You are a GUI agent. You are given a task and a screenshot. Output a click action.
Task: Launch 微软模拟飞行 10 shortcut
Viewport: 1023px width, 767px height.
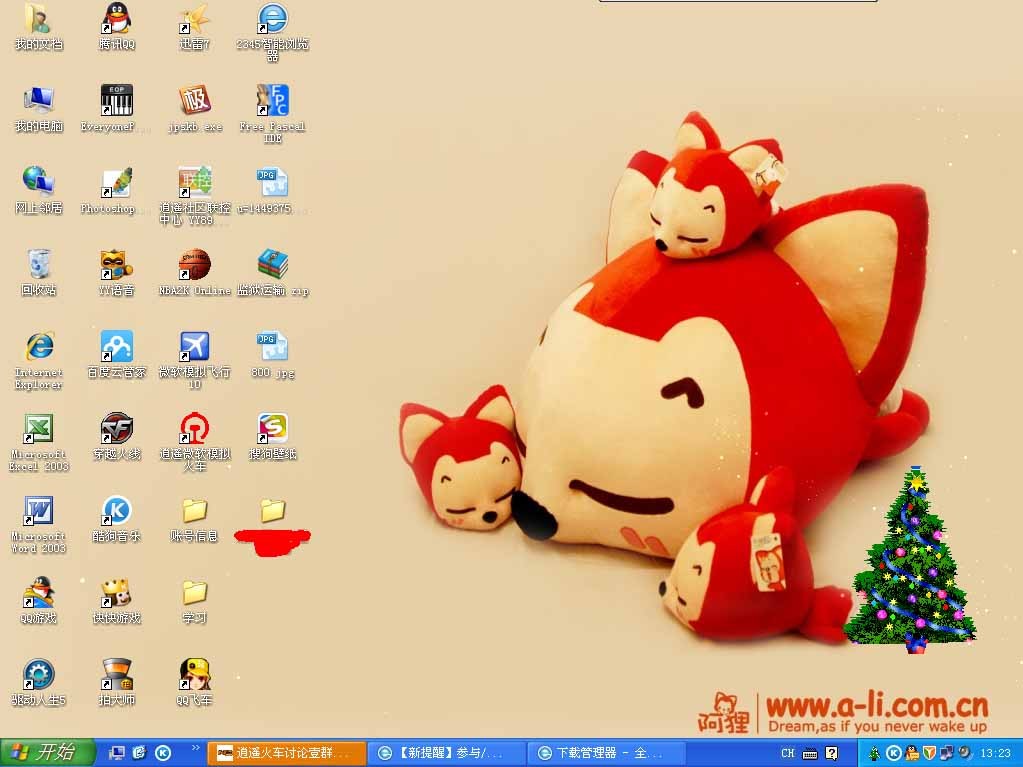pyautogui.click(x=194, y=347)
